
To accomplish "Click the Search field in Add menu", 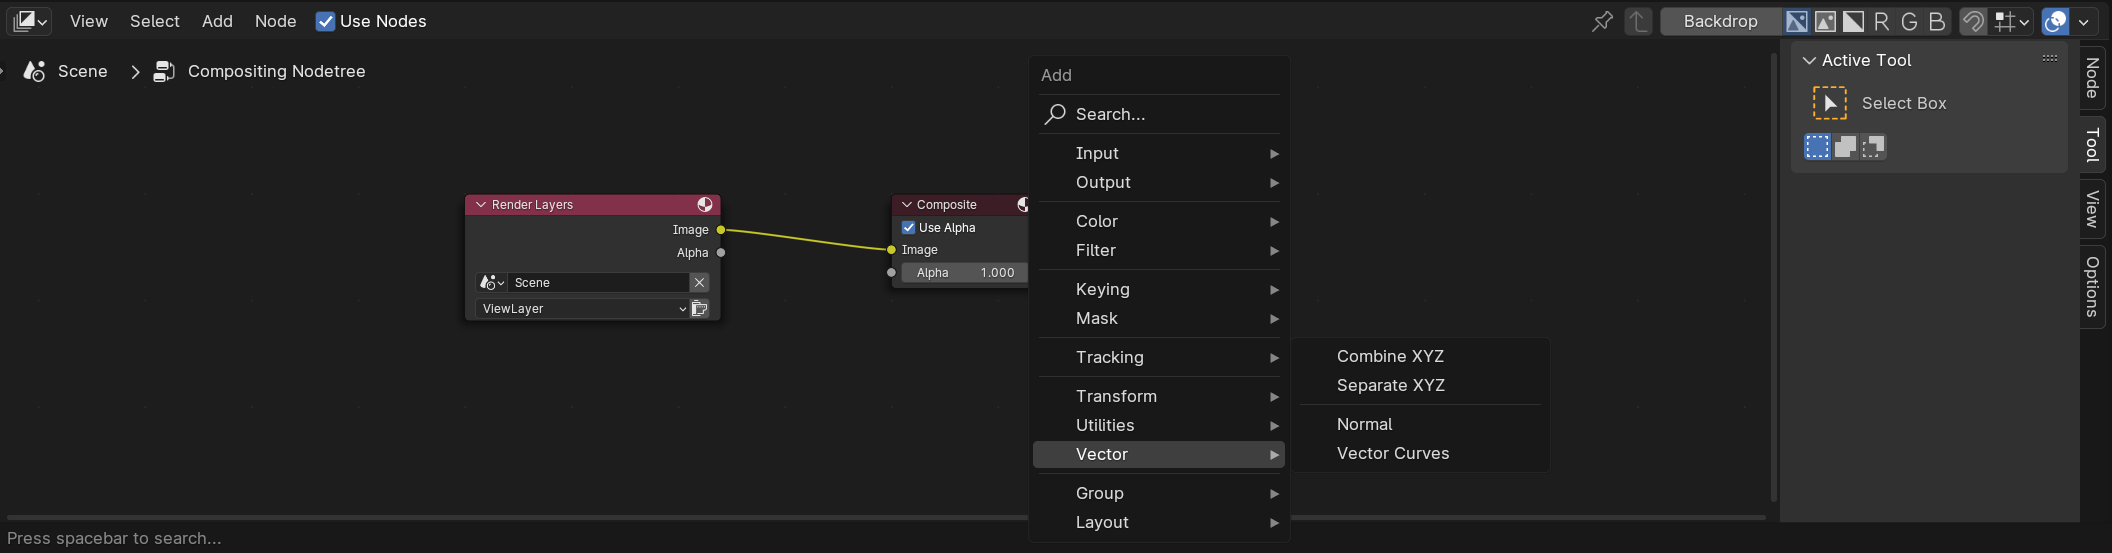I will [1160, 114].
